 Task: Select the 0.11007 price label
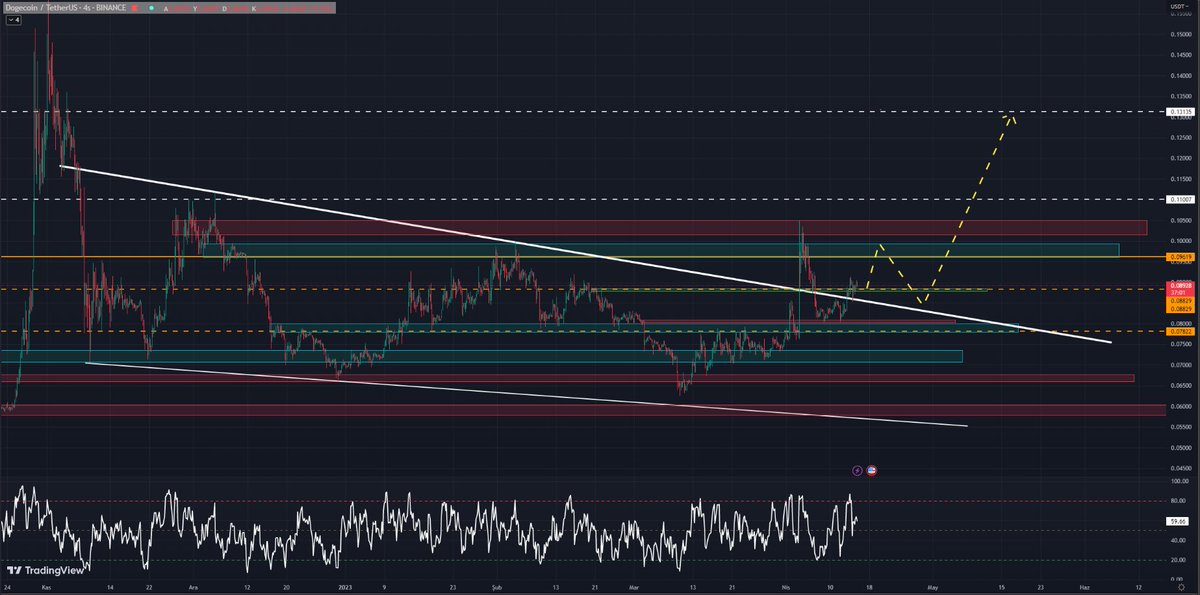pyautogui.click(x=1181, y=199)
